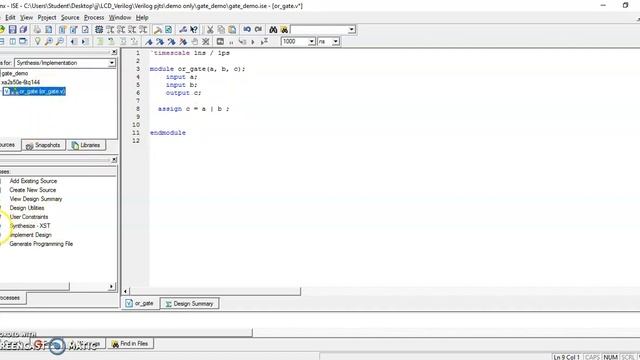The height and width of the screenshot is (360, 640).
Task: Click the Undo arrow icon
Action: click(247, 29)
